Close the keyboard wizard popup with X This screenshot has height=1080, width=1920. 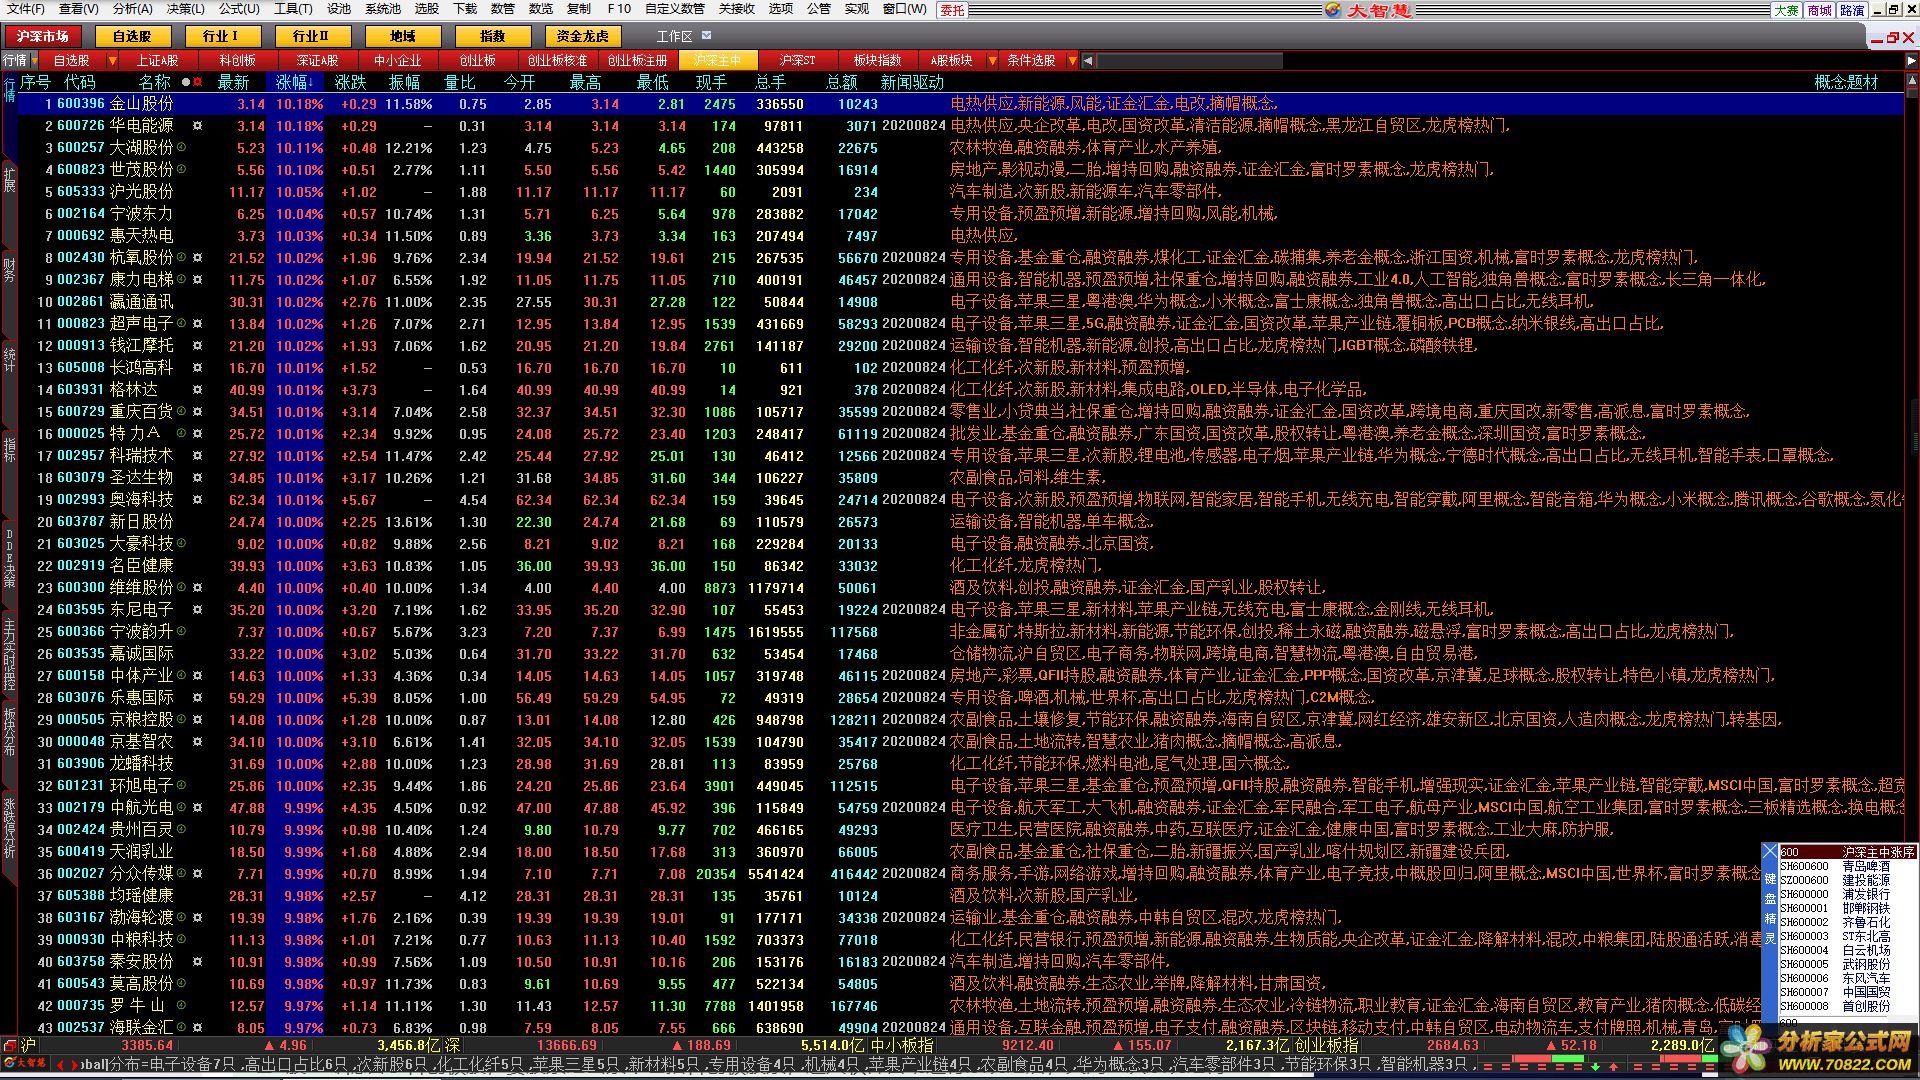[1770, 852]
